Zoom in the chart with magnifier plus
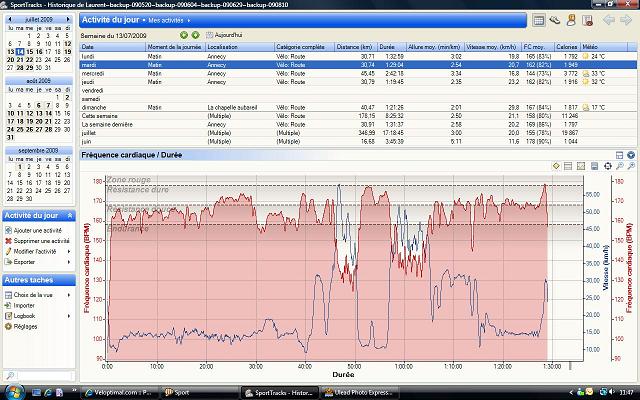 pos(631,166)
